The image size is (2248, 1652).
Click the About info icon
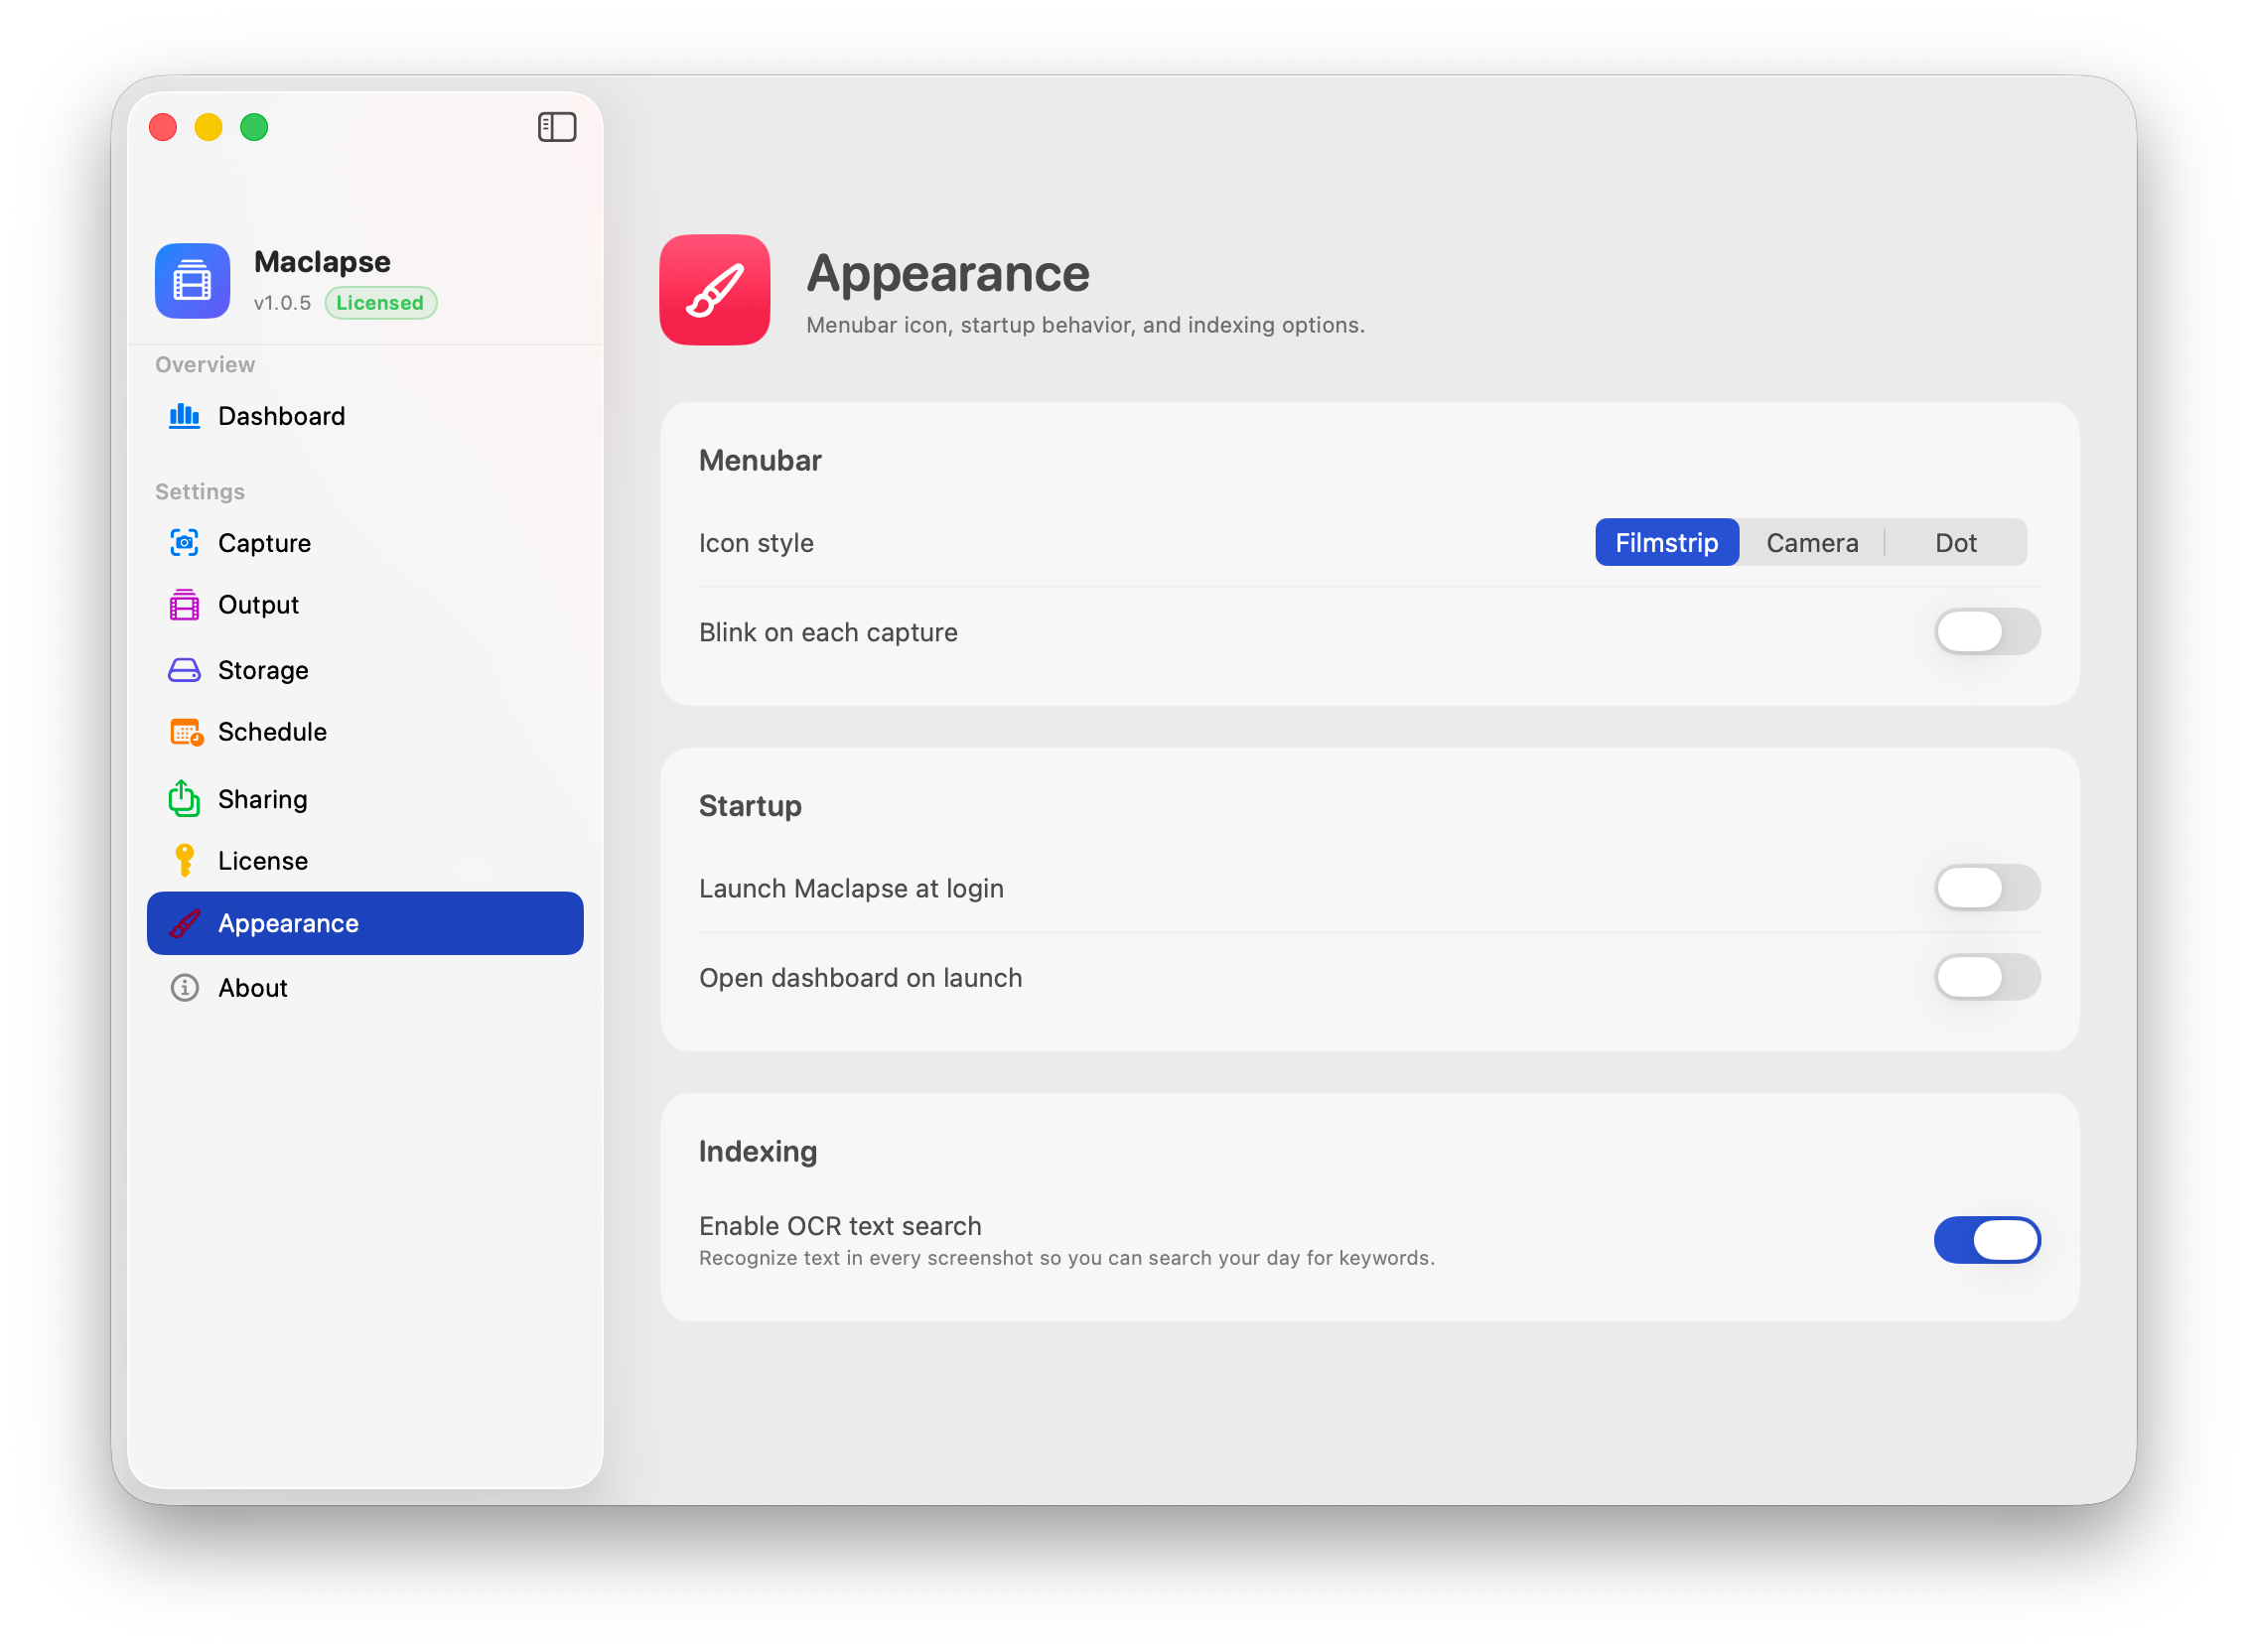tap(184, 987)
